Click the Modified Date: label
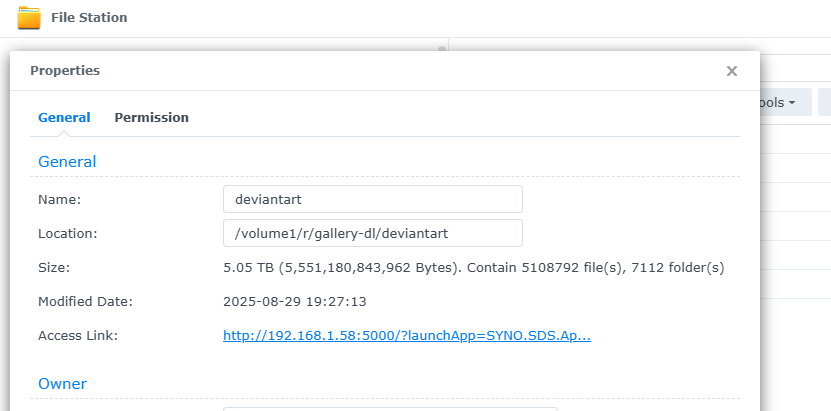This screenshot has height=411, width=831. tap(85, 301)
